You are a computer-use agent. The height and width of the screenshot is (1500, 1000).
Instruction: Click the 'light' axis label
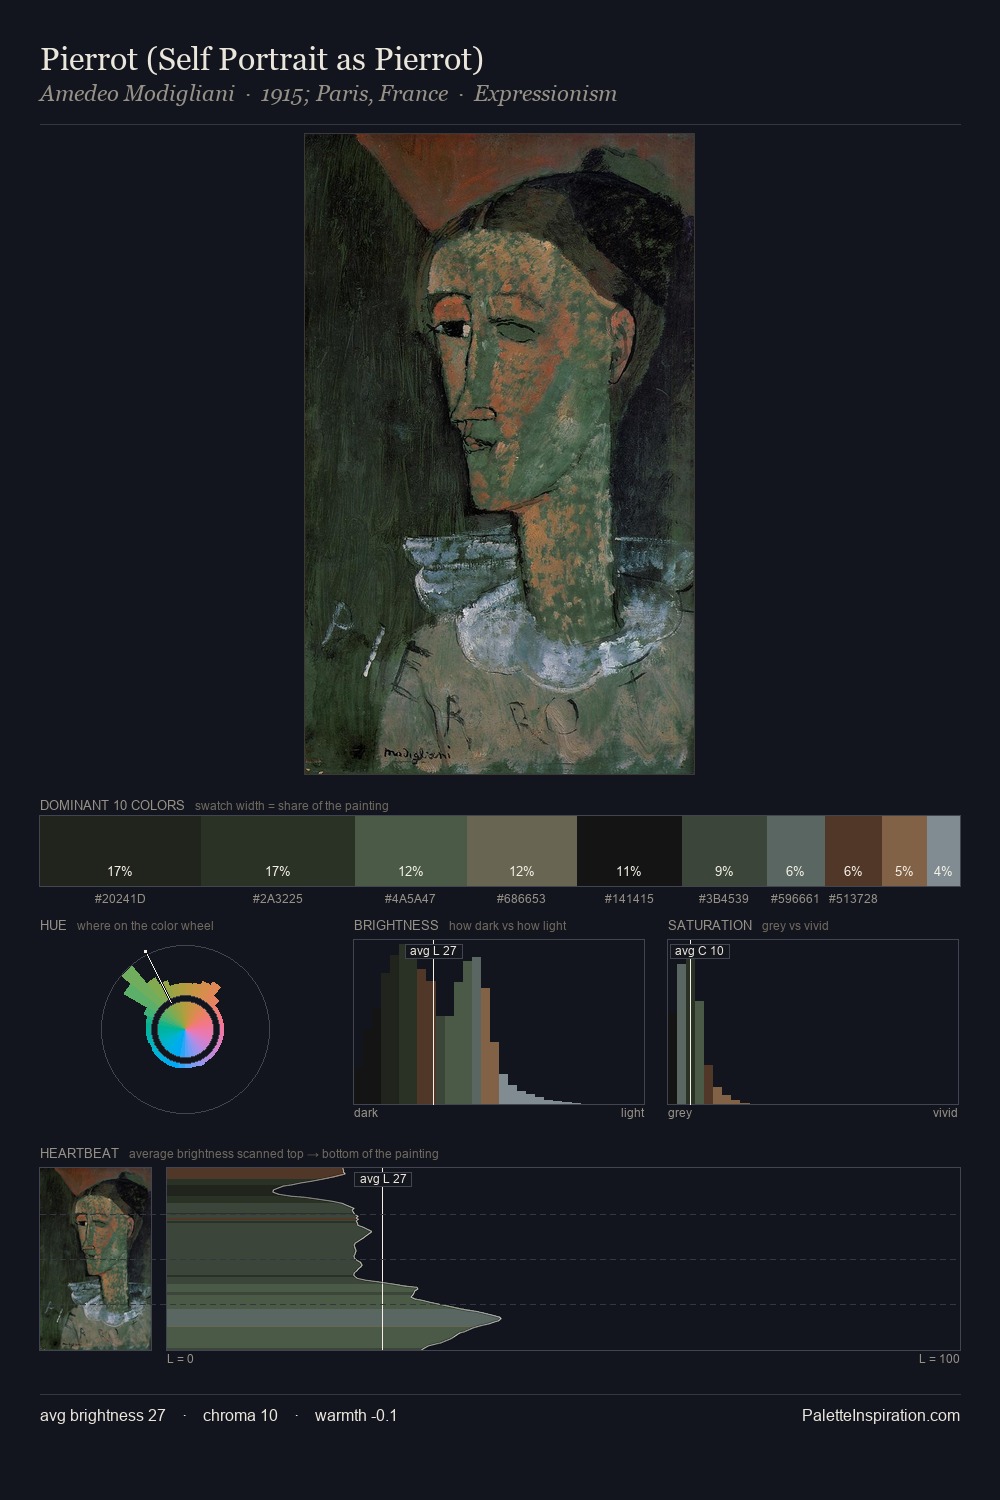click(x=633, y=1113)
